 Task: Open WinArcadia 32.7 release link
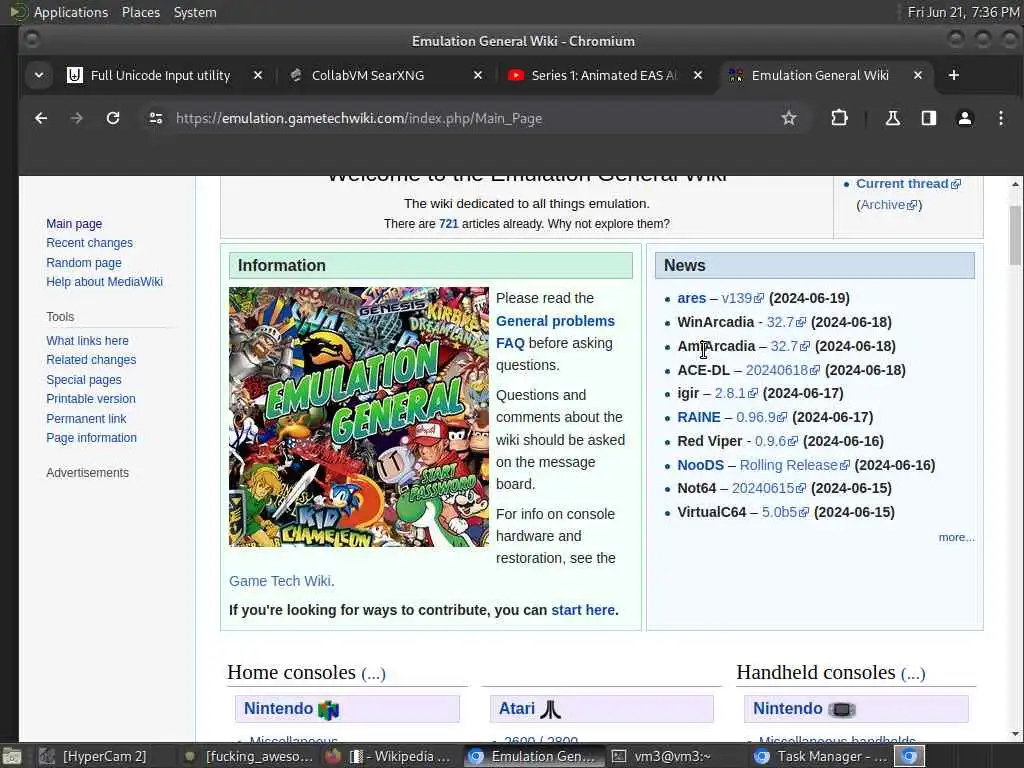point(786,322)
